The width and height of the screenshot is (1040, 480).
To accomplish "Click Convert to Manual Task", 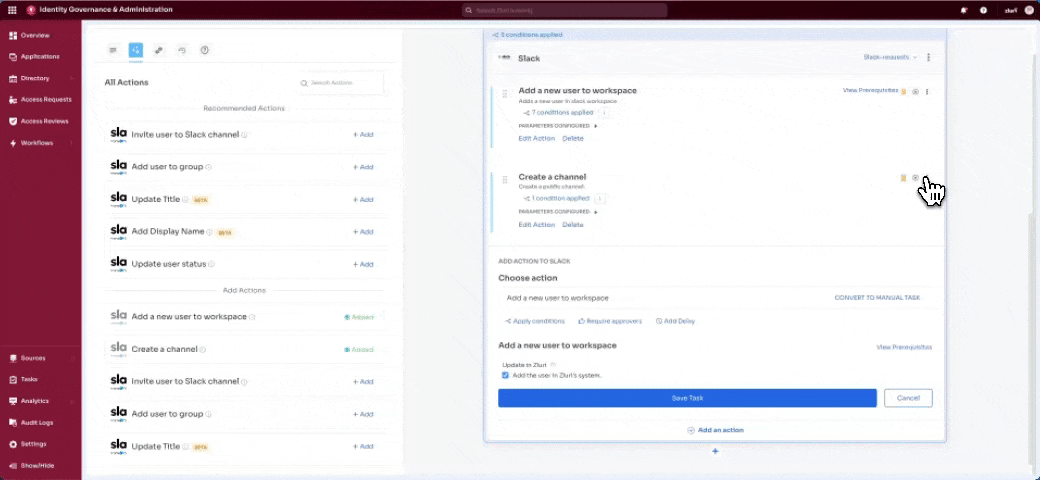I will 877,298.
